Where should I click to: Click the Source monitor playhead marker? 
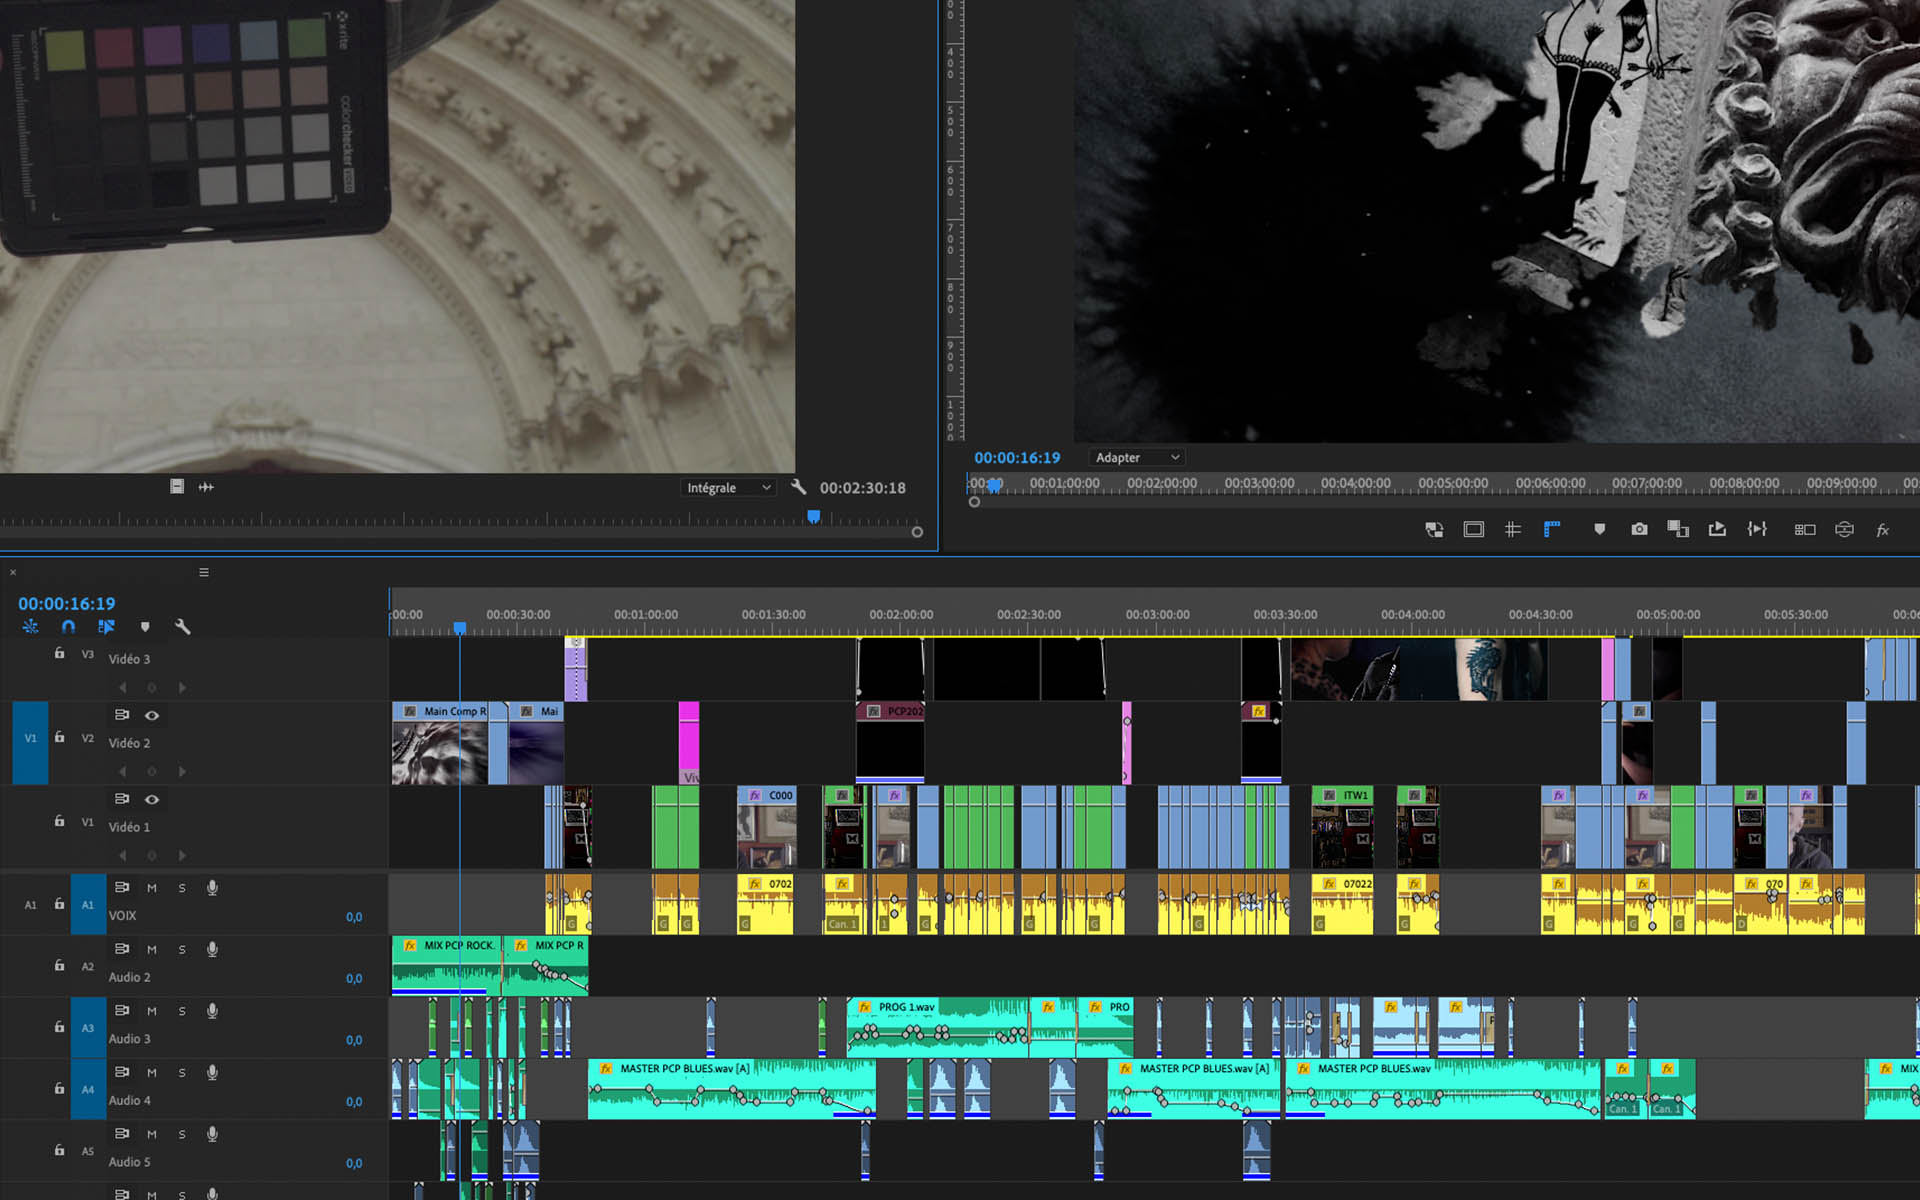(814, 517)
